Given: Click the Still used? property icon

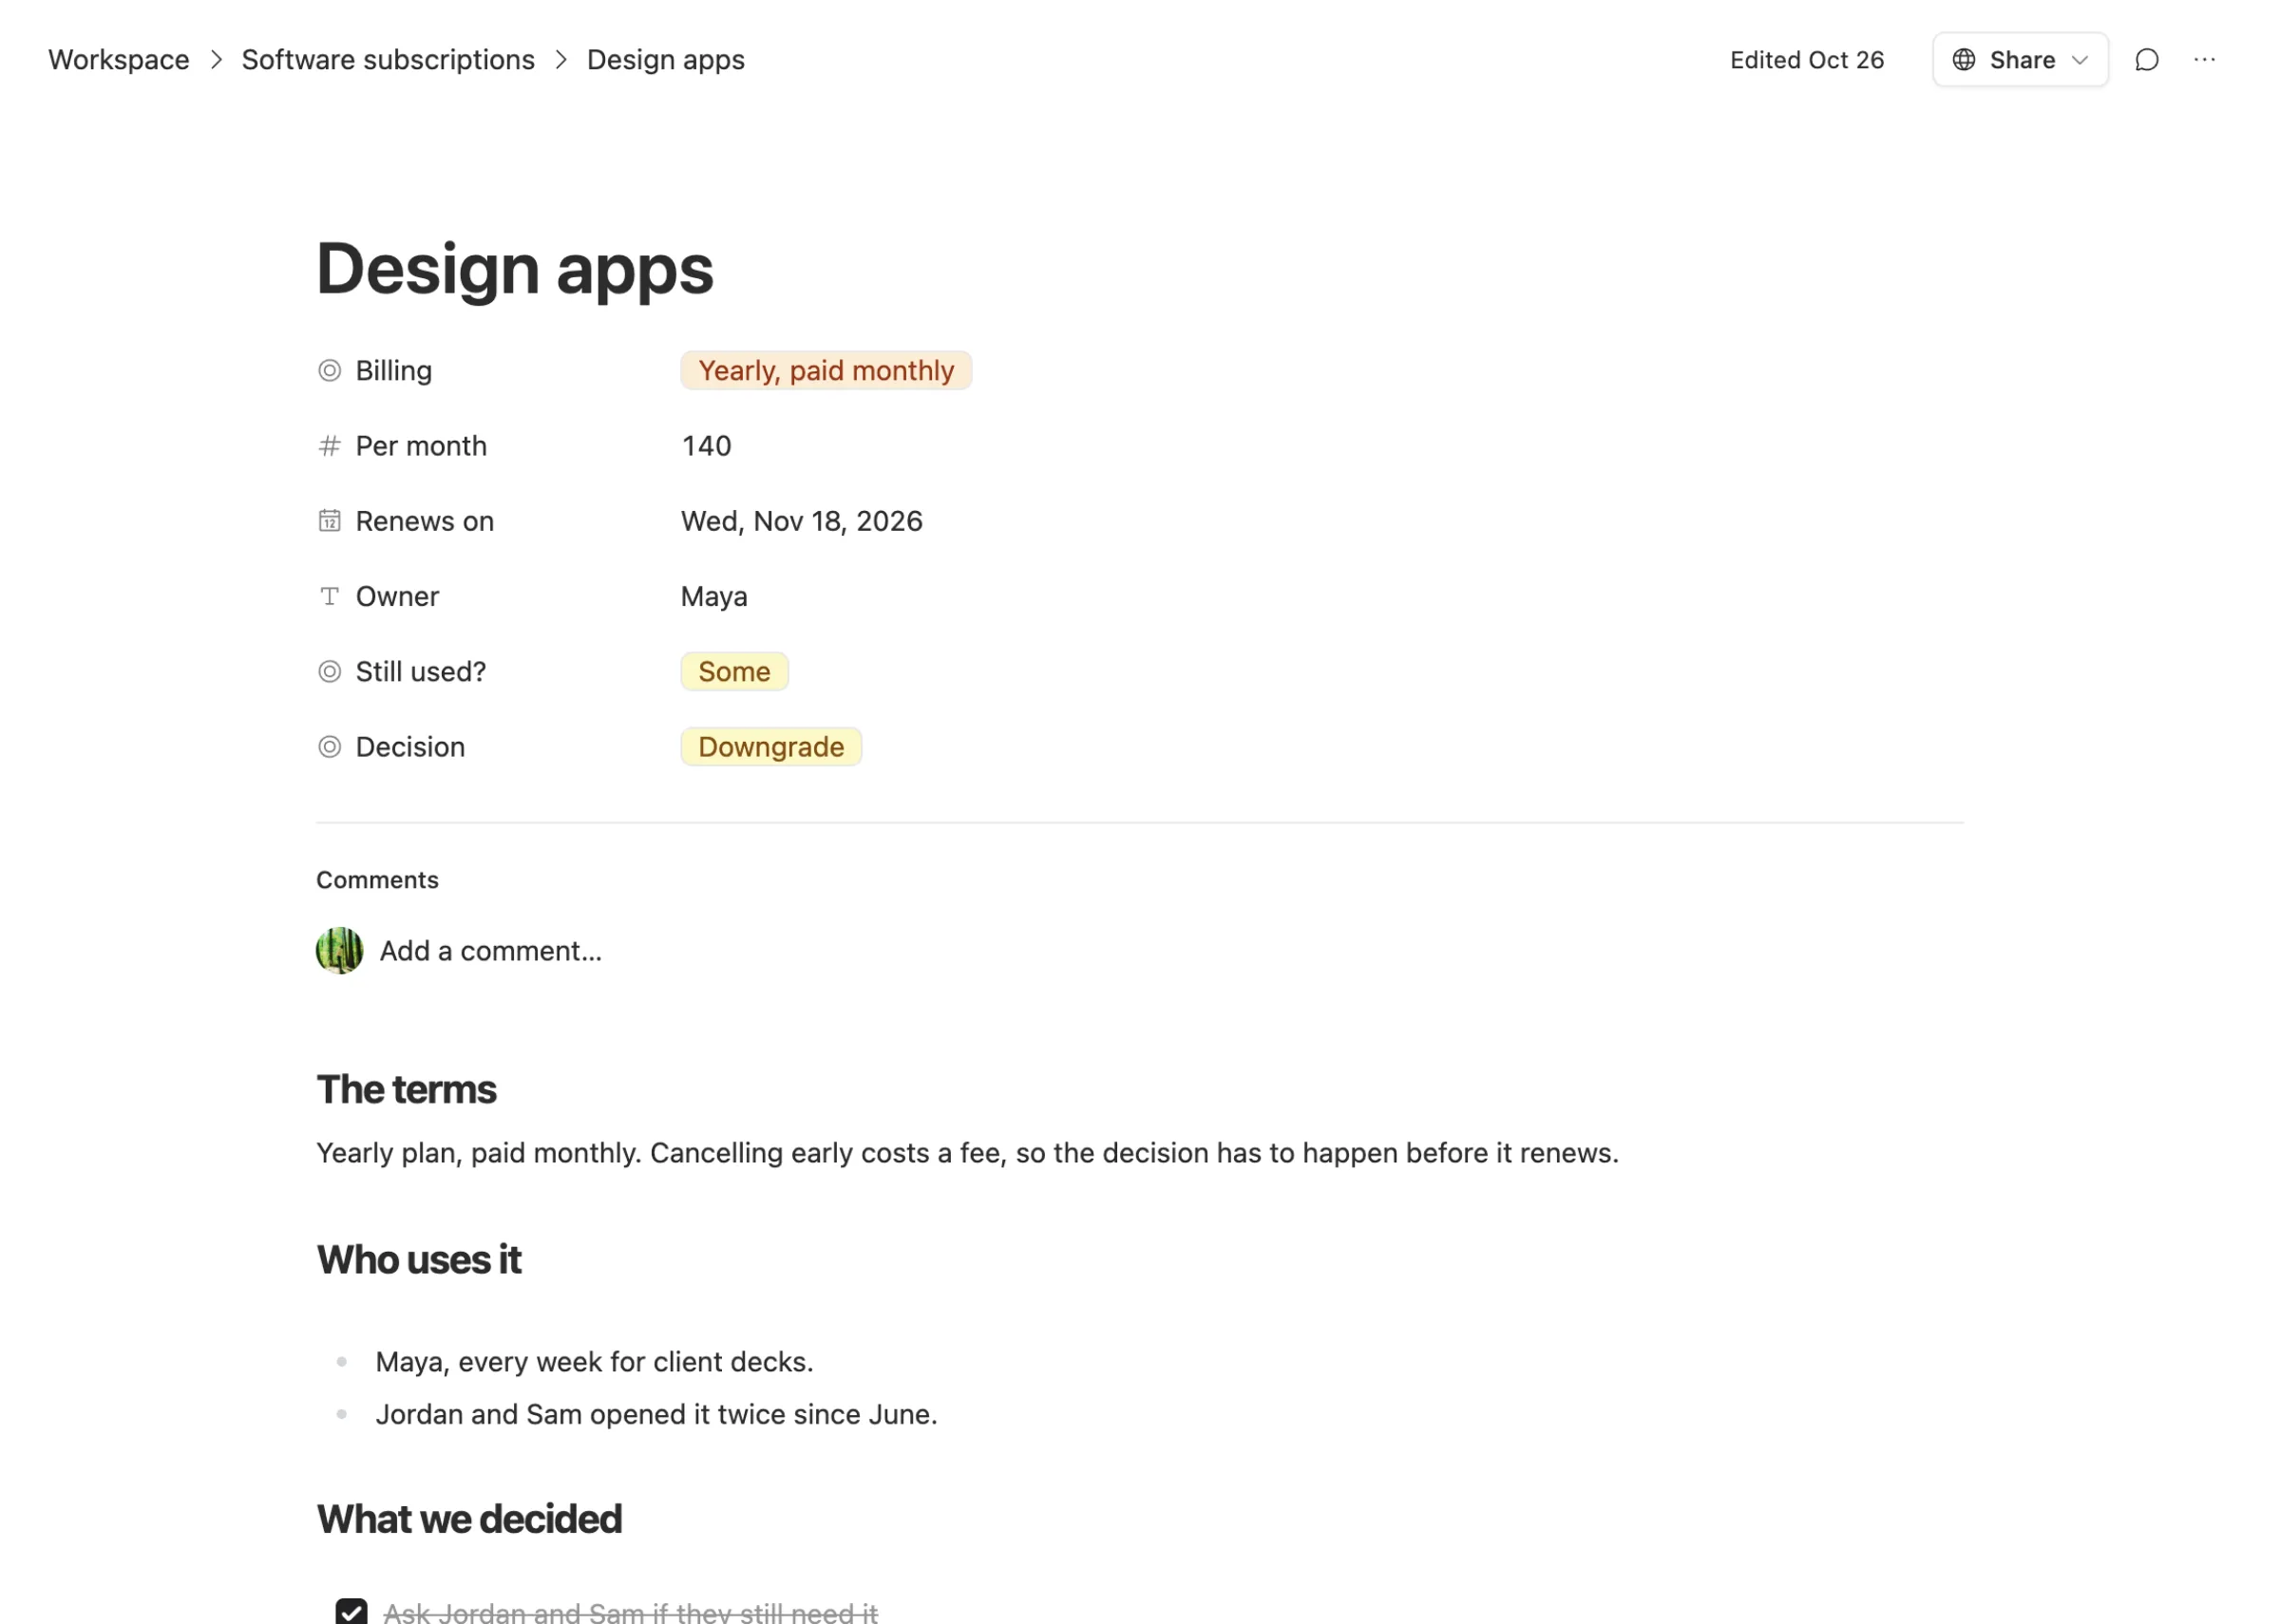Looking at the screenshot, I should click(329, 672).
